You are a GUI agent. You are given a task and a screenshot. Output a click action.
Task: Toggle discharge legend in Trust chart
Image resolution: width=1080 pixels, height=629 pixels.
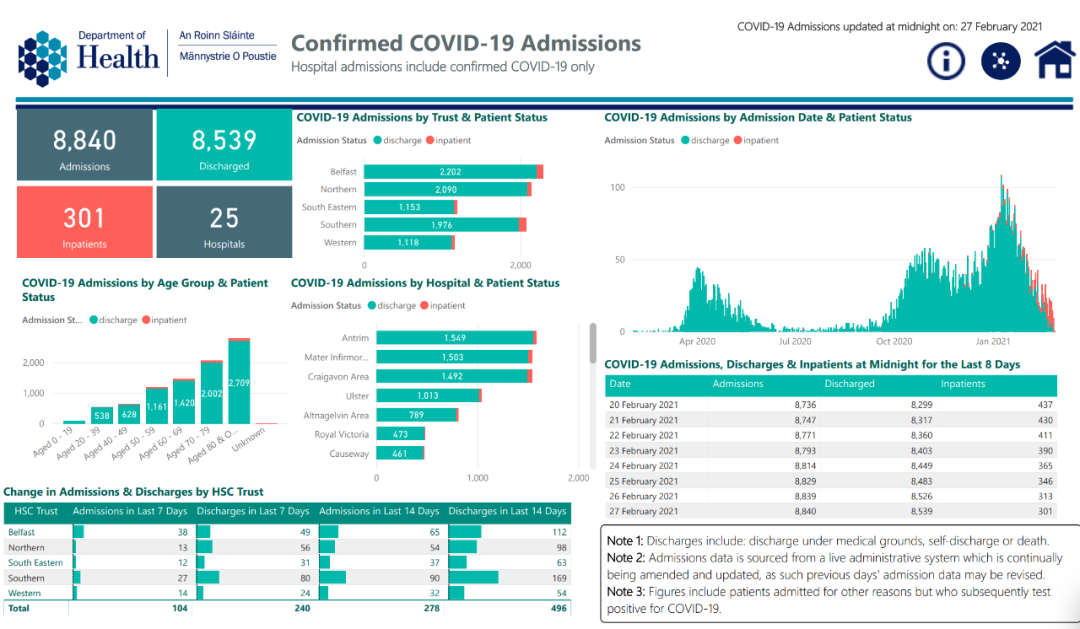click(x=398, y=141)
